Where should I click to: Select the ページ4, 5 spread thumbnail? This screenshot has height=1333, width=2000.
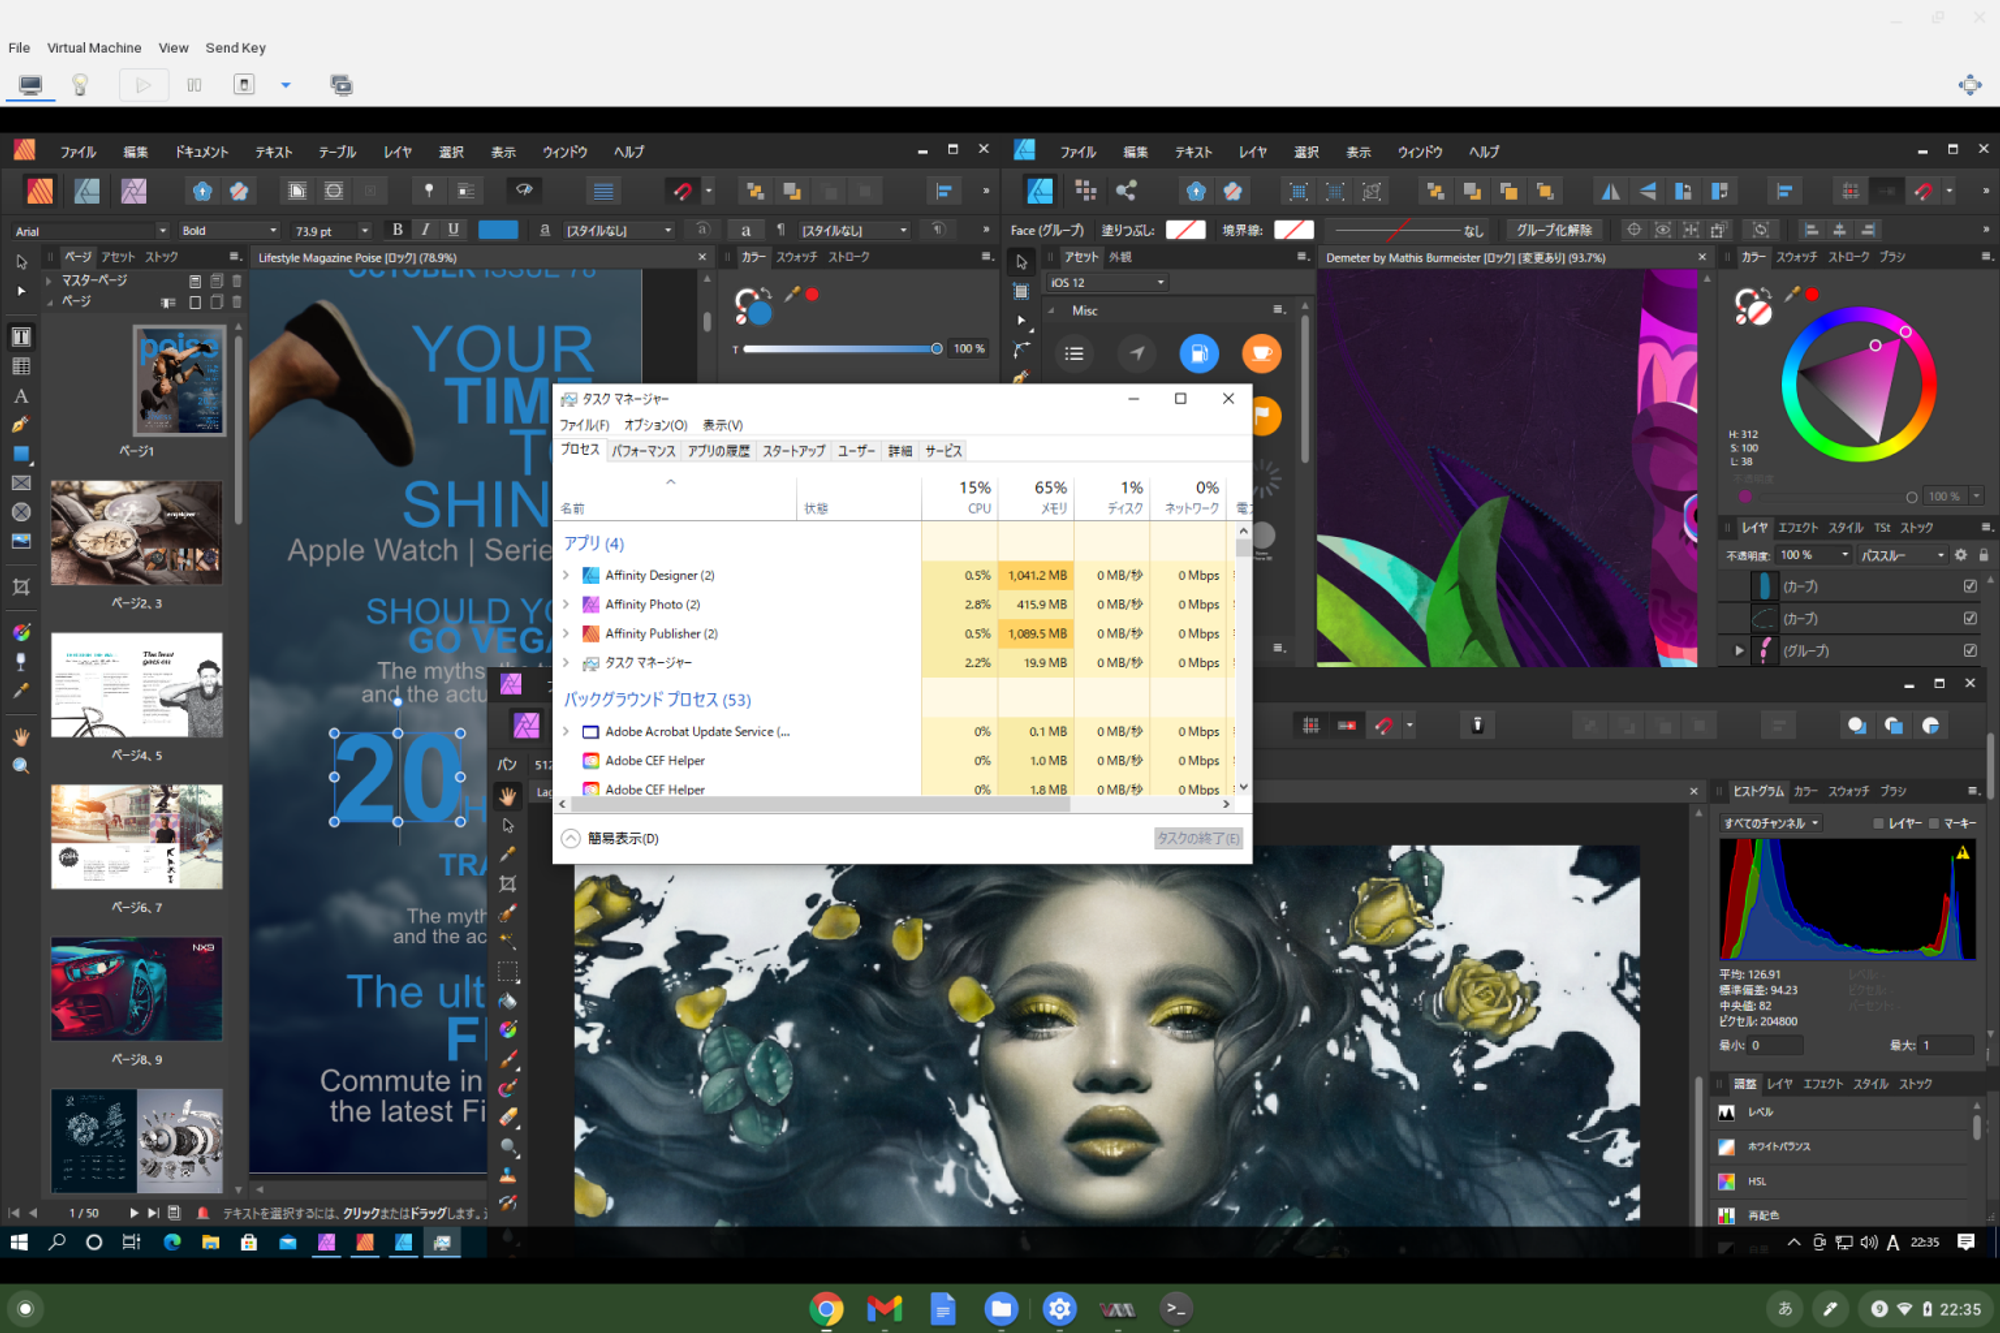(x=137, y=685)
